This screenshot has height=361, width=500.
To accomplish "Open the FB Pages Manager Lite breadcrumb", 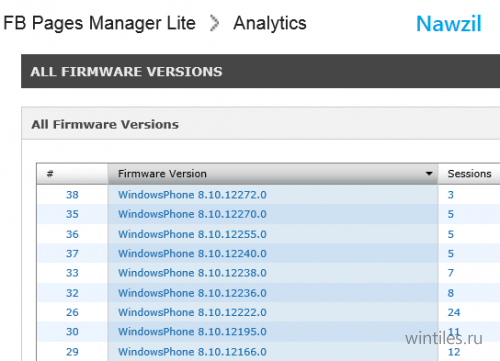I will (99, 24).
